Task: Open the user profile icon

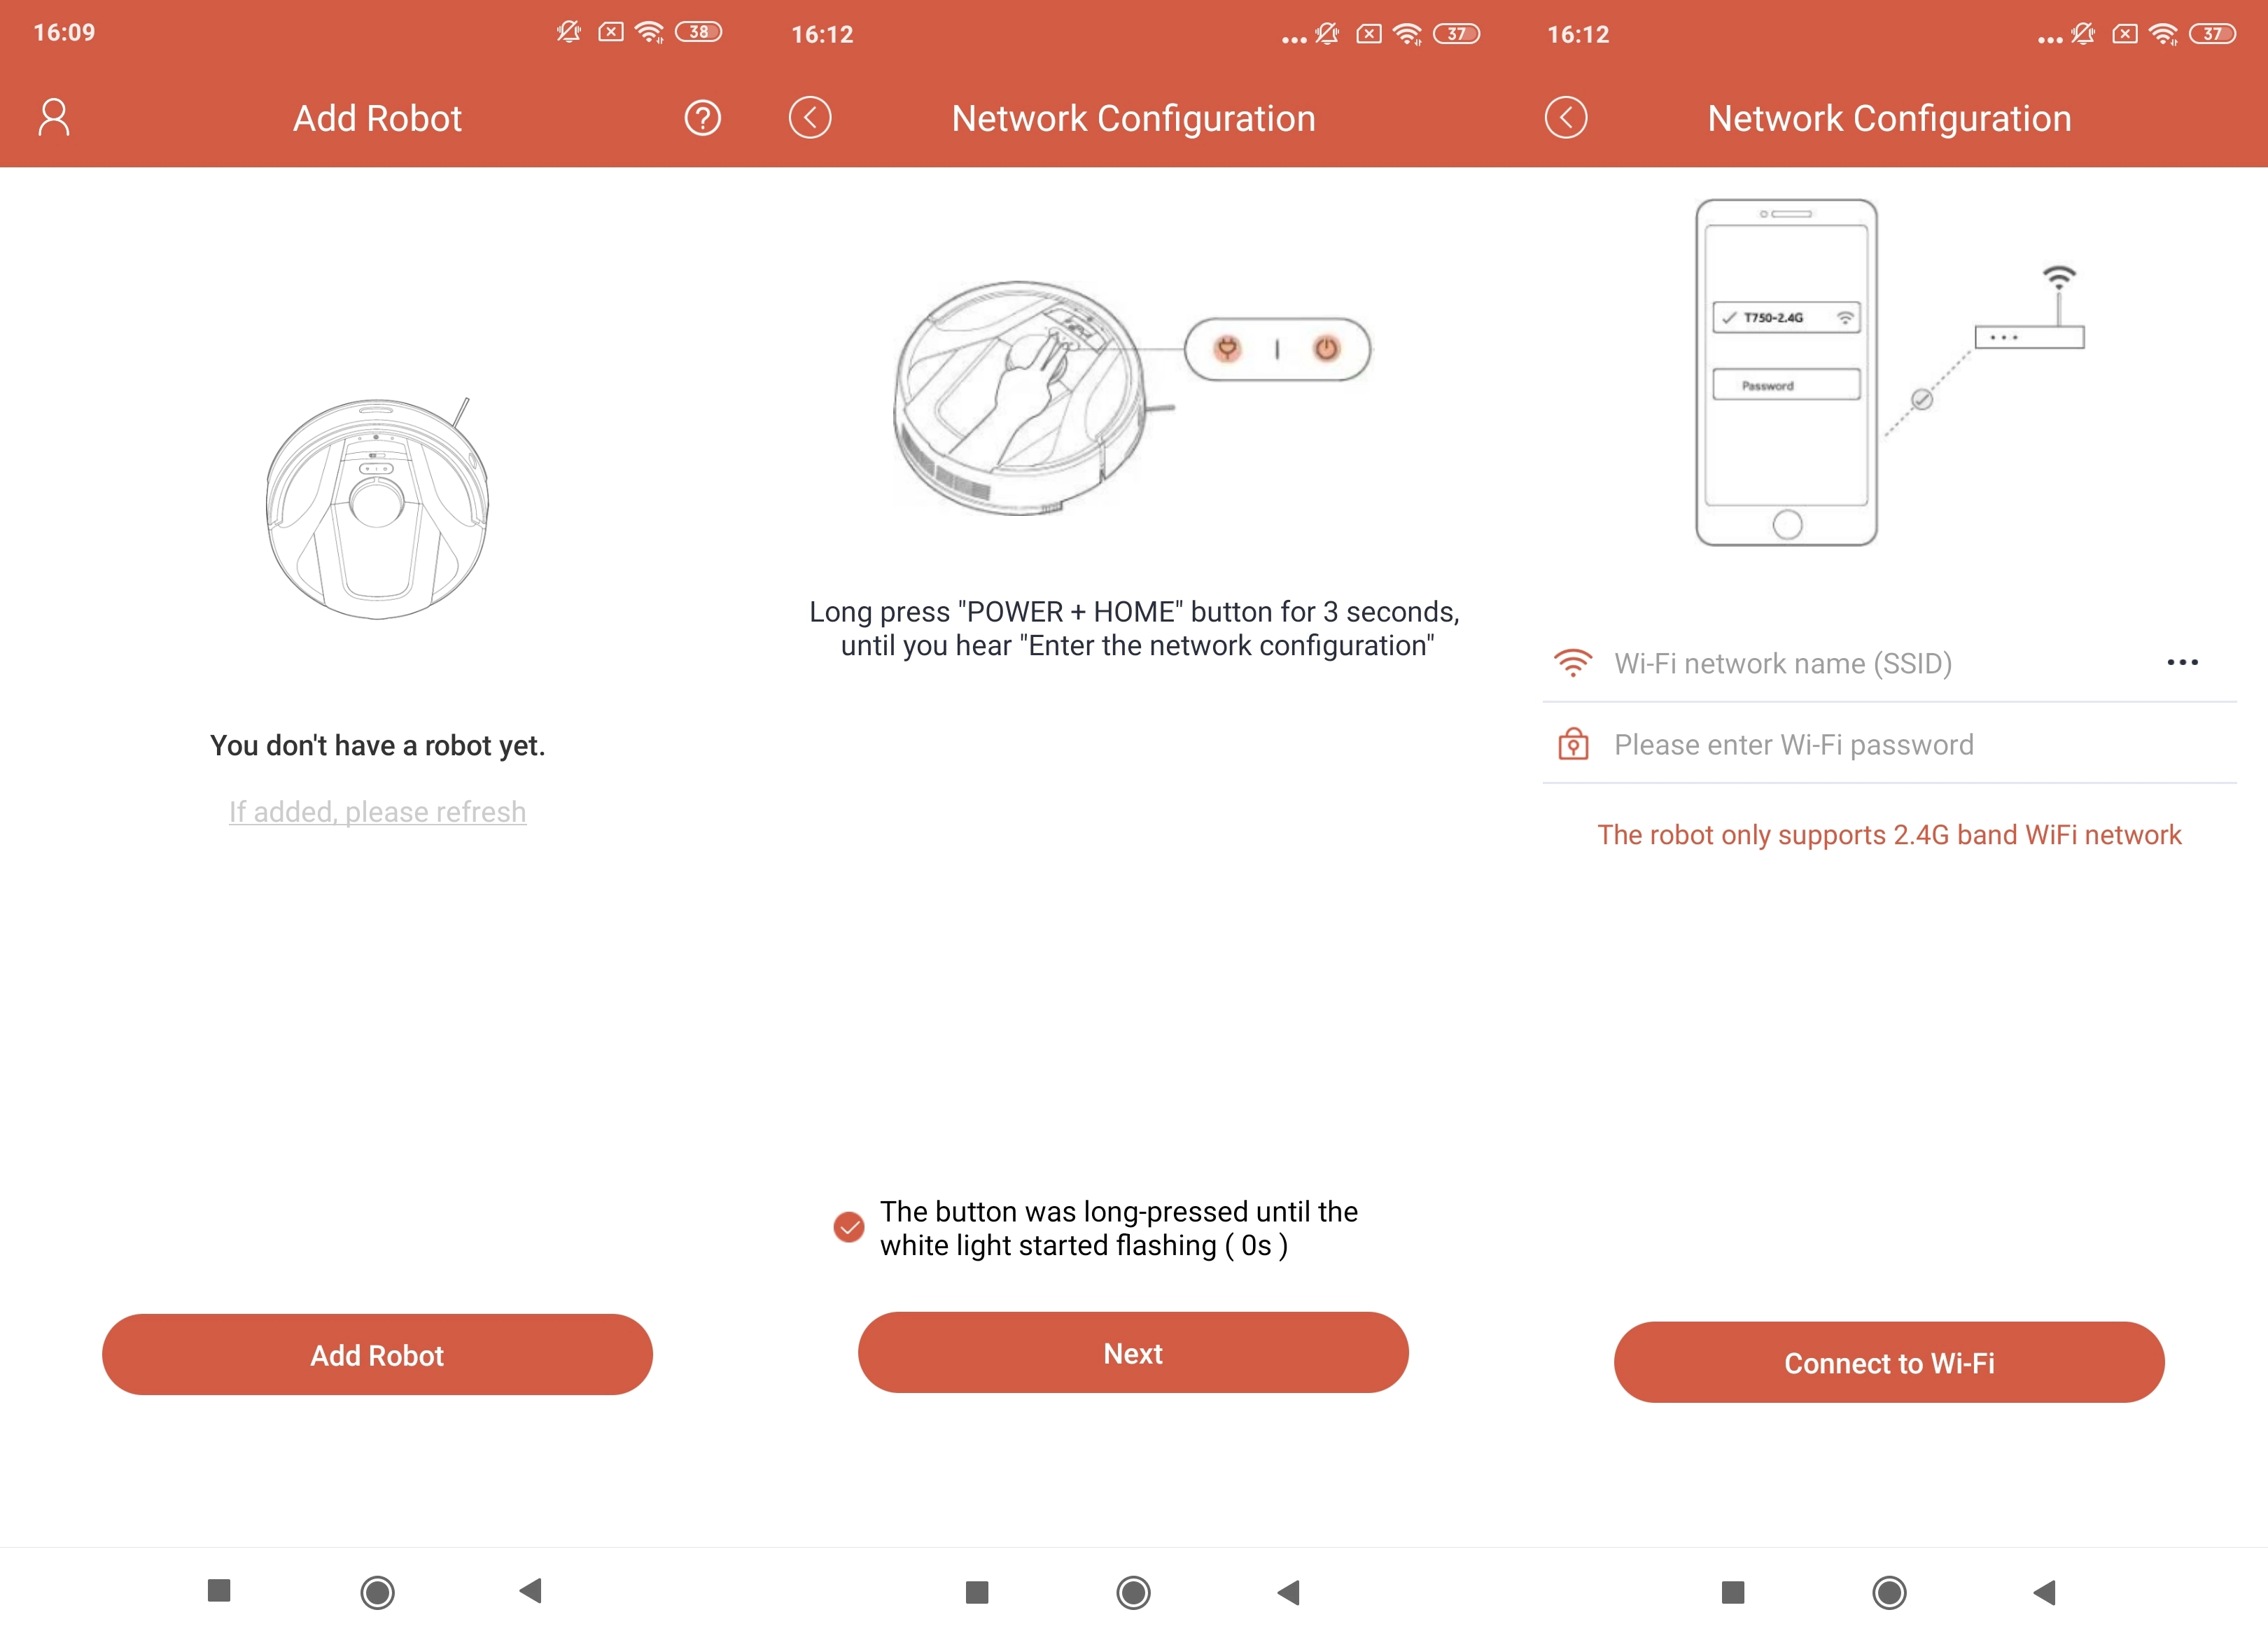Action: [54, 118]
